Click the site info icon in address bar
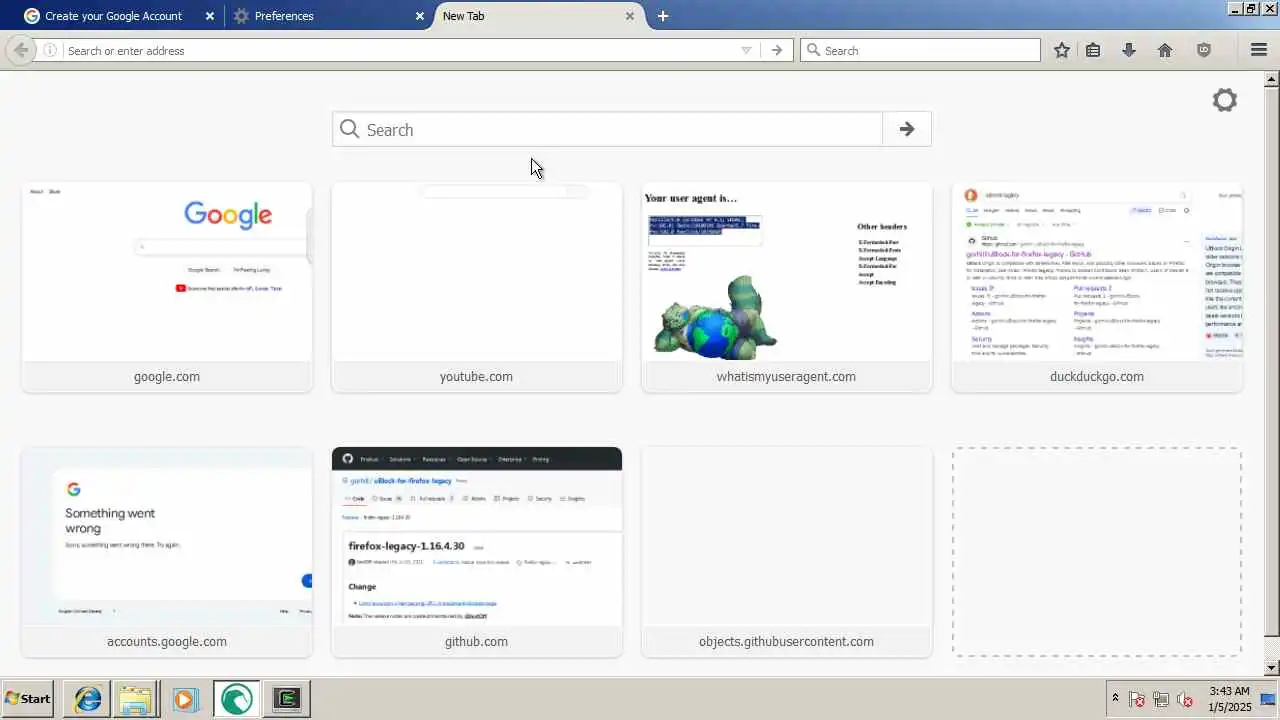The width and height of the screenshot is (1280, 720). (x=50, y=50)
